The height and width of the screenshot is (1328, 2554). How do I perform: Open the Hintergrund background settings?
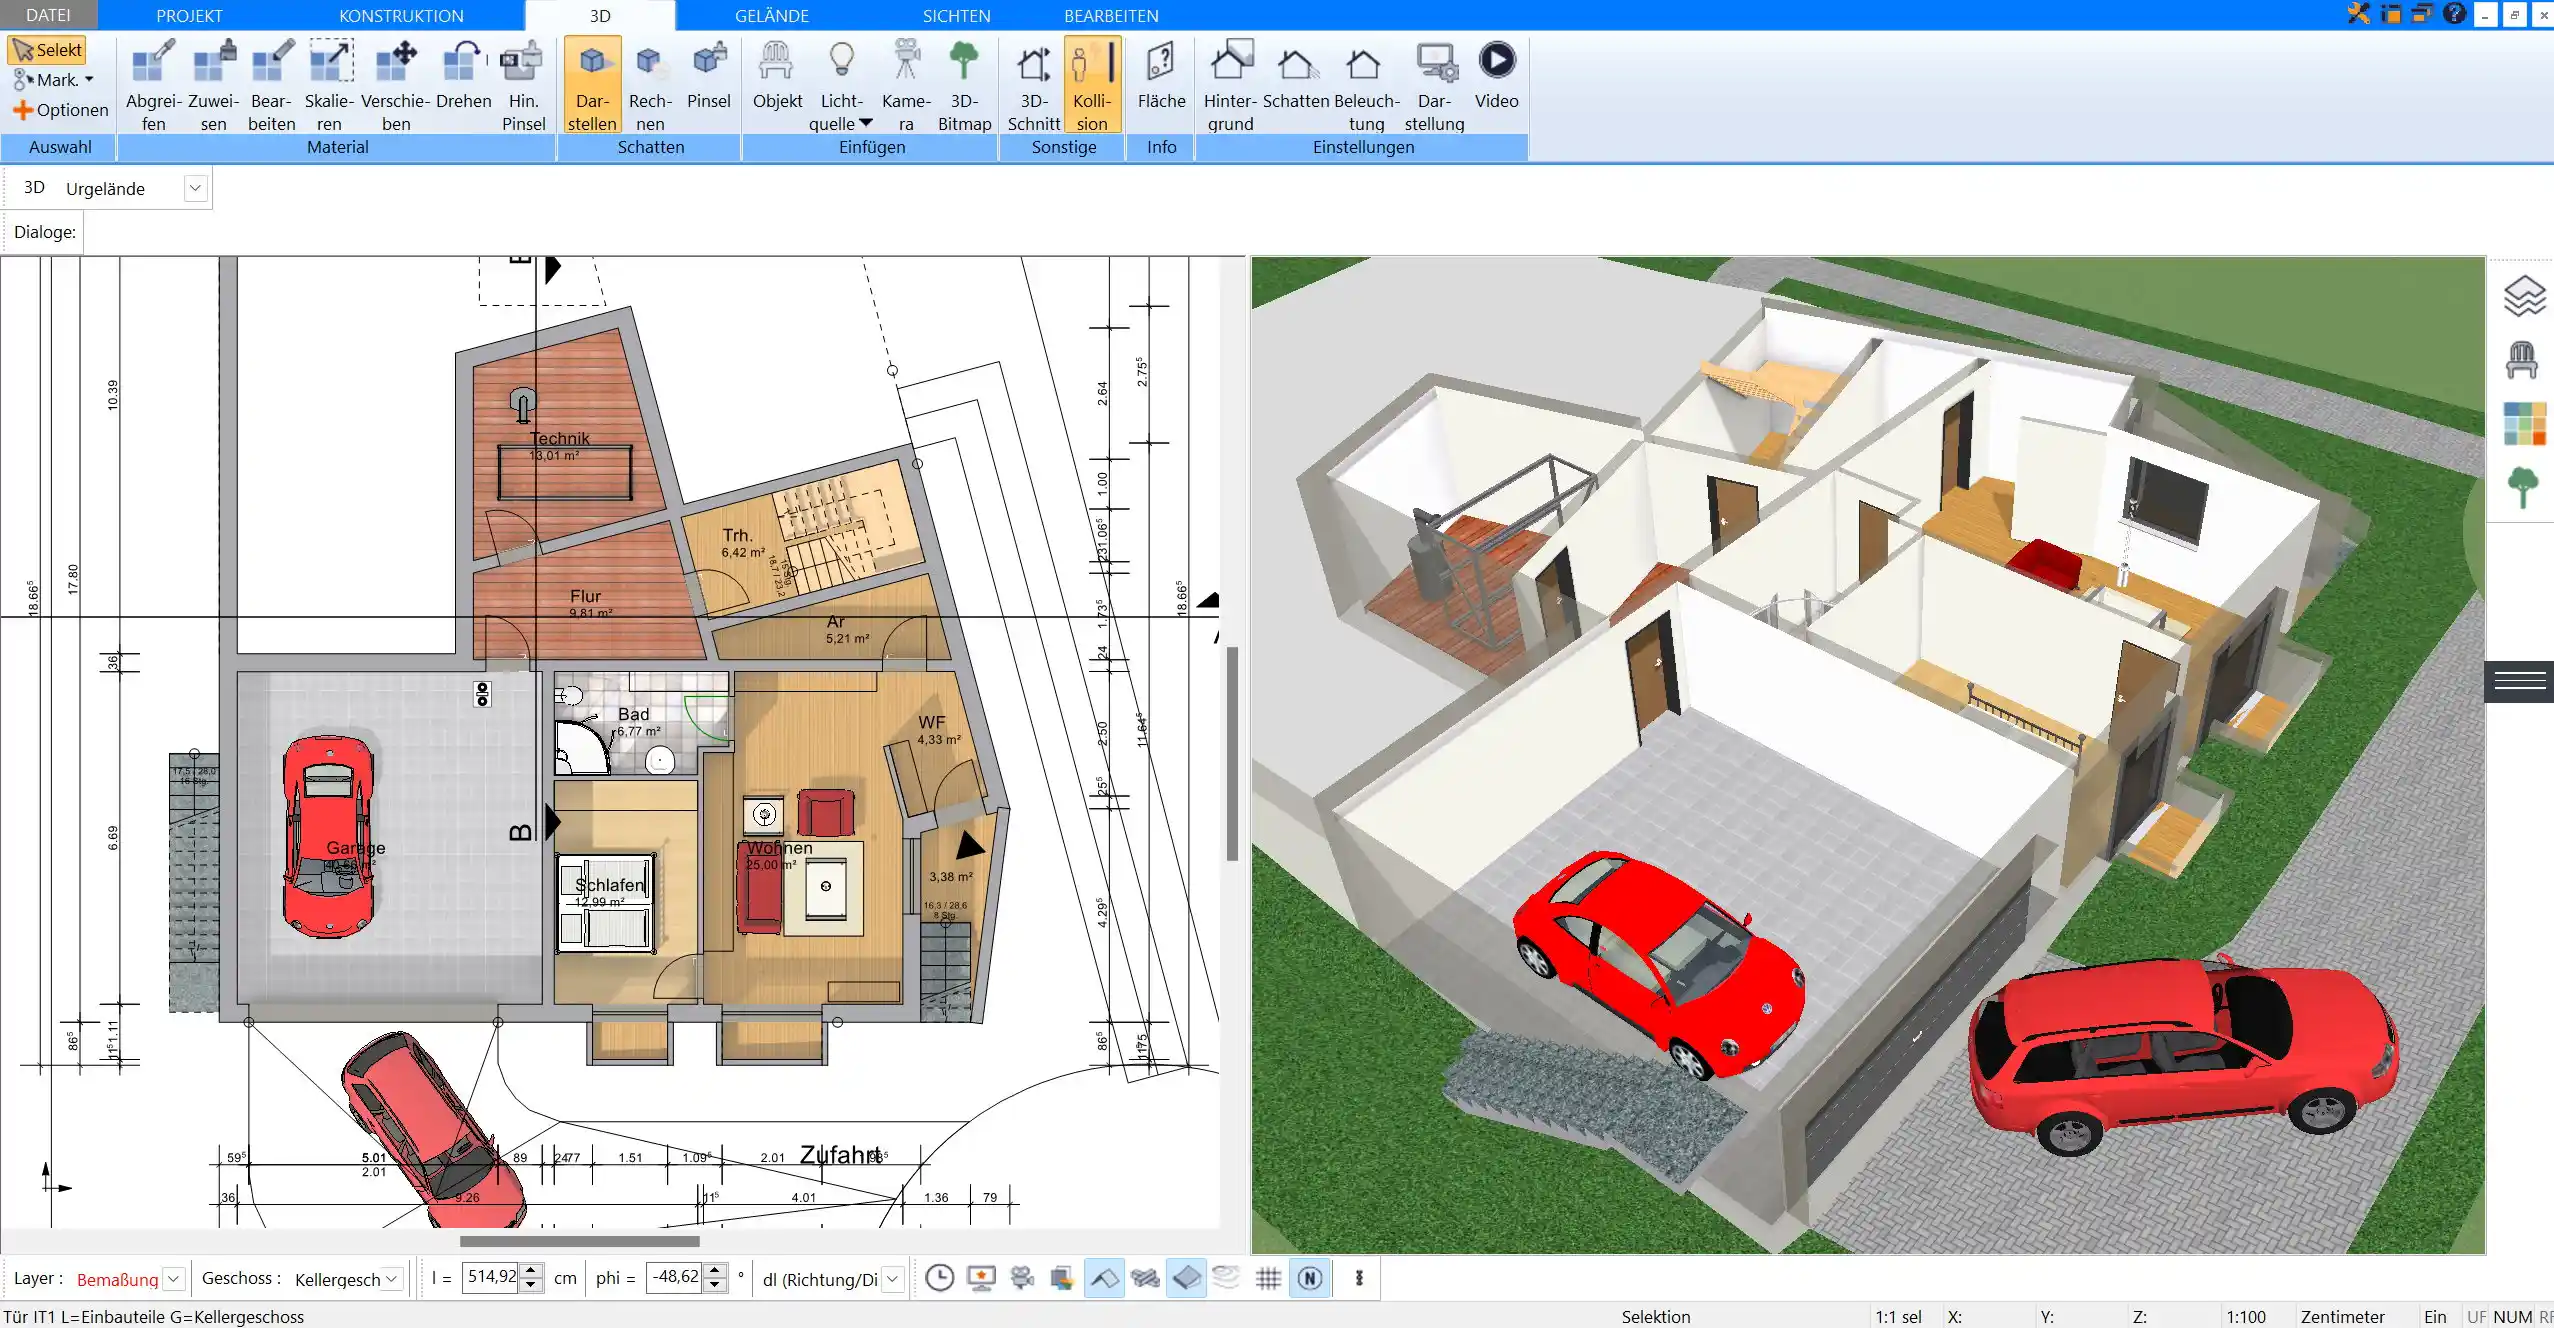click(1230, 85)
